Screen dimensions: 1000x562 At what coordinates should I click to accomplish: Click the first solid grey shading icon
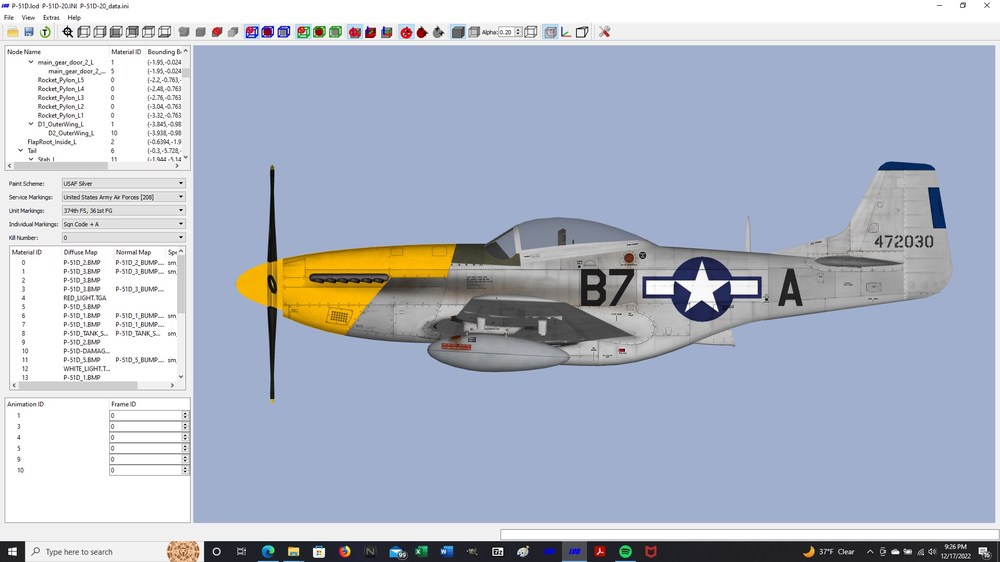pyautogui.click(x=184, y=32)
